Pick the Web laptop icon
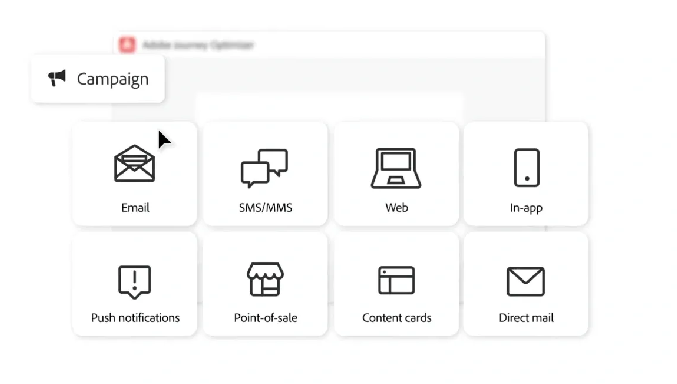The image size is (677, 384). (x=396, y=168)
